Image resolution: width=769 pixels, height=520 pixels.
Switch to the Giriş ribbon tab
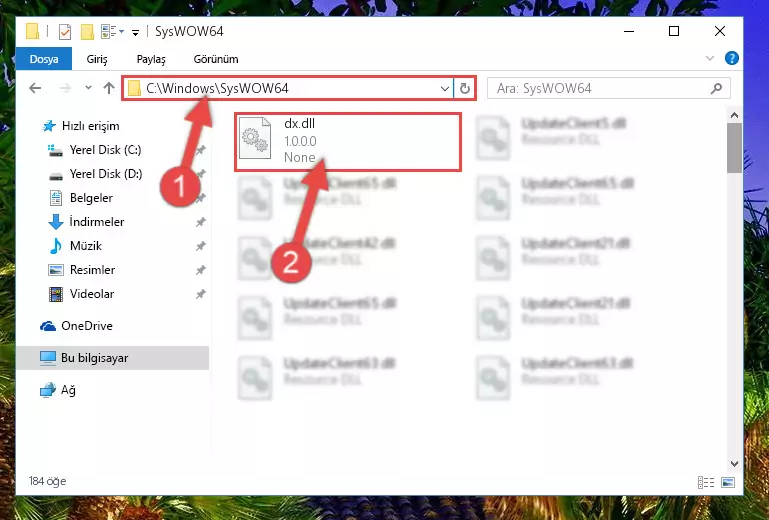[97, 59]
